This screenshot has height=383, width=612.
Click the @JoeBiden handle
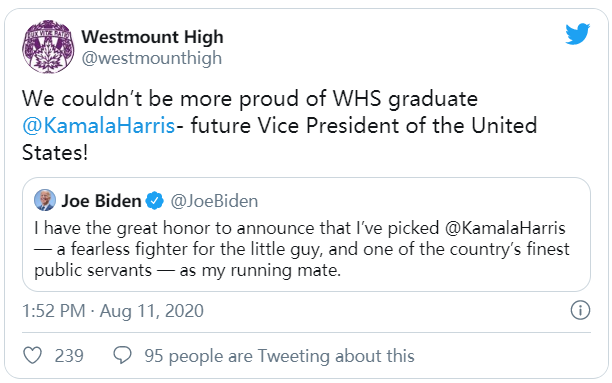pyautogui.click(x=214, y=201)
